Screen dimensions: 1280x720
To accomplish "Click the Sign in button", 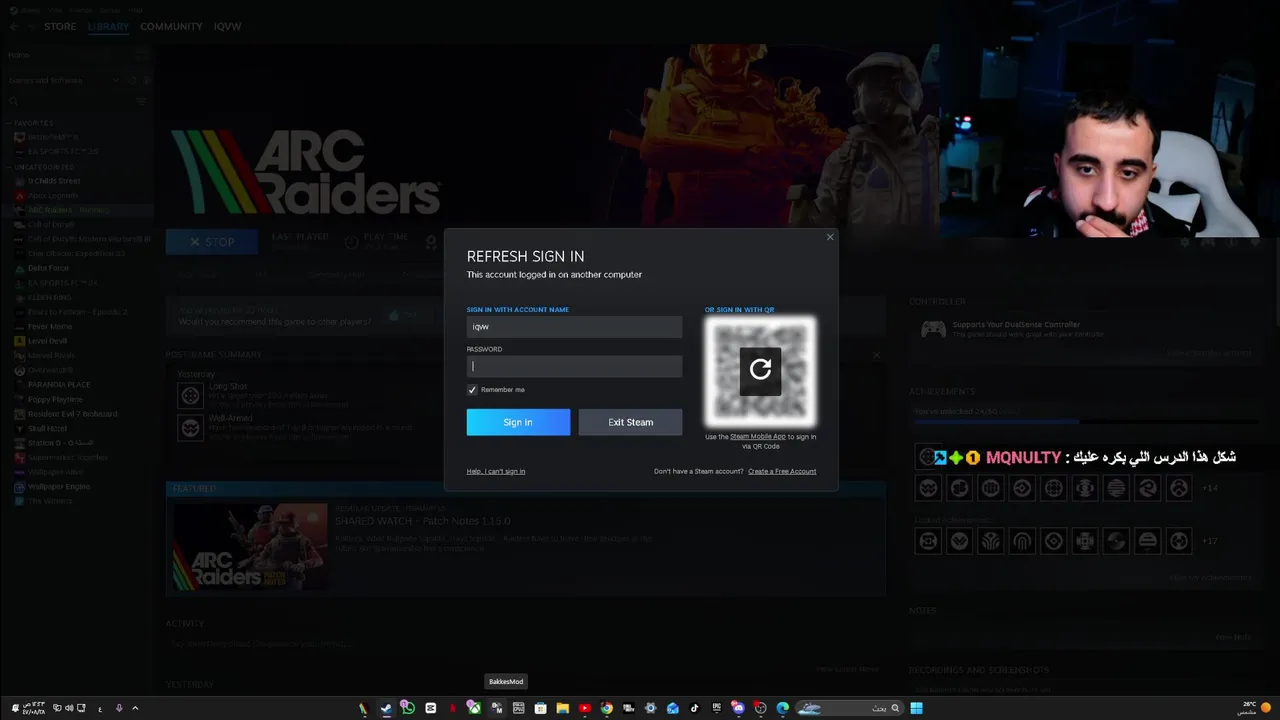I will tap(518, 422).
